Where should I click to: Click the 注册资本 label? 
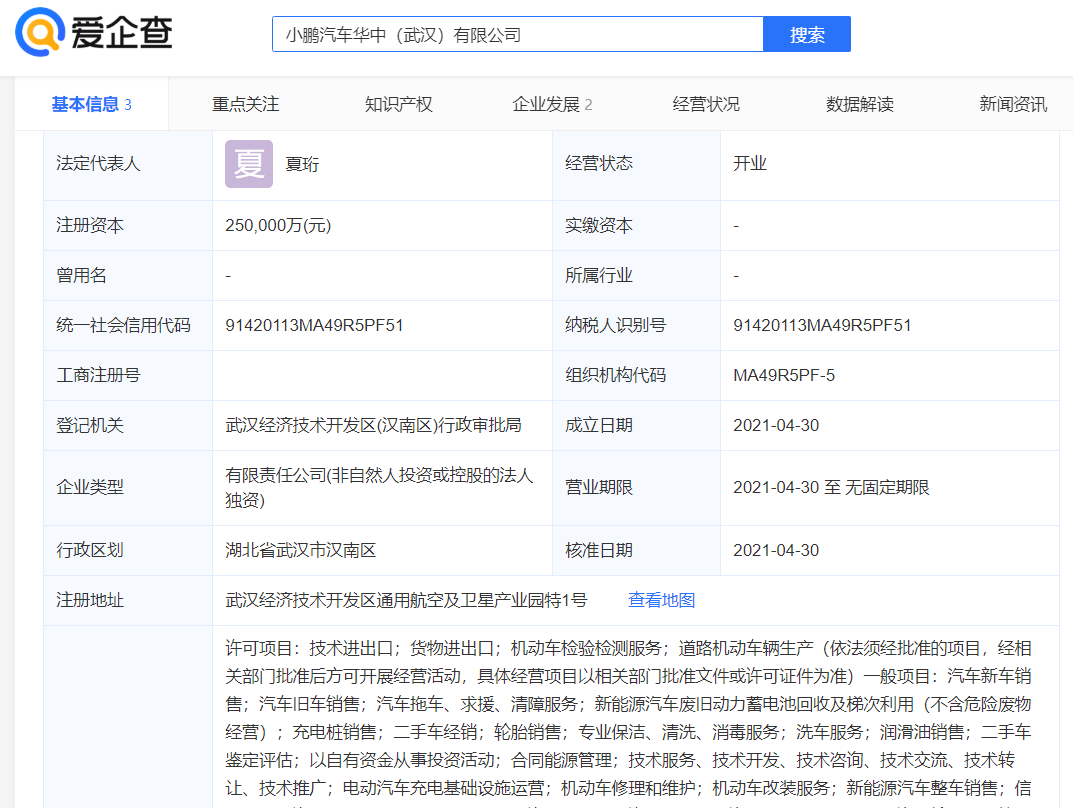point(90,225)
